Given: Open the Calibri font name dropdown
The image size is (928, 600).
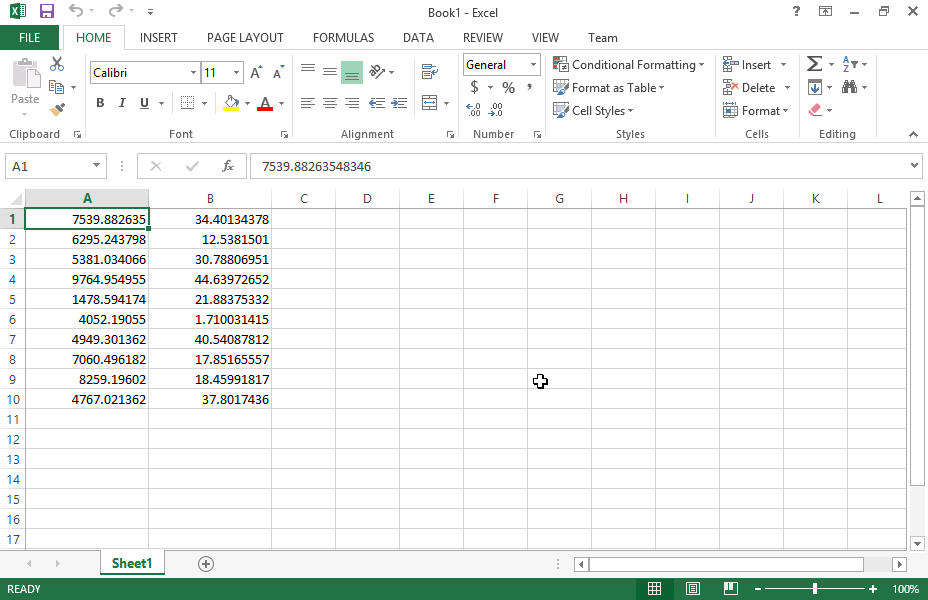Looking at the screenshot, I should pos(193,73).
